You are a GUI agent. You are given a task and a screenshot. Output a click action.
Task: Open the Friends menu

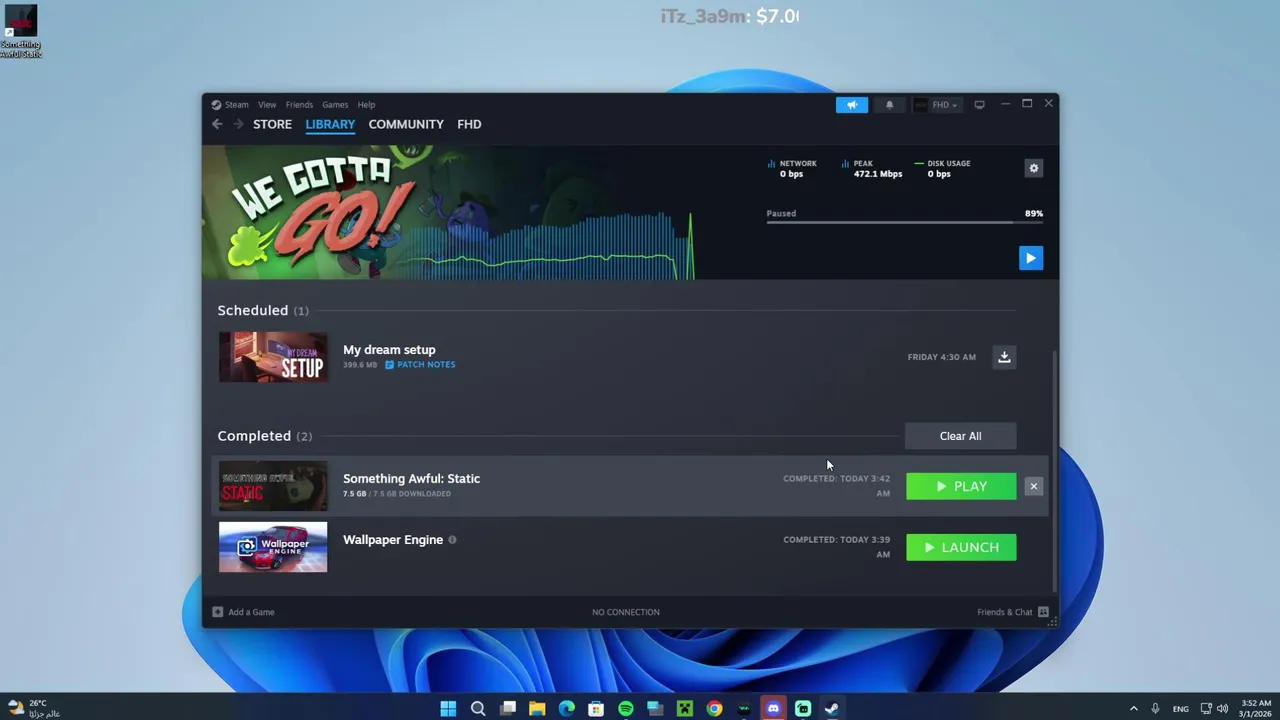tap(299, 104)
